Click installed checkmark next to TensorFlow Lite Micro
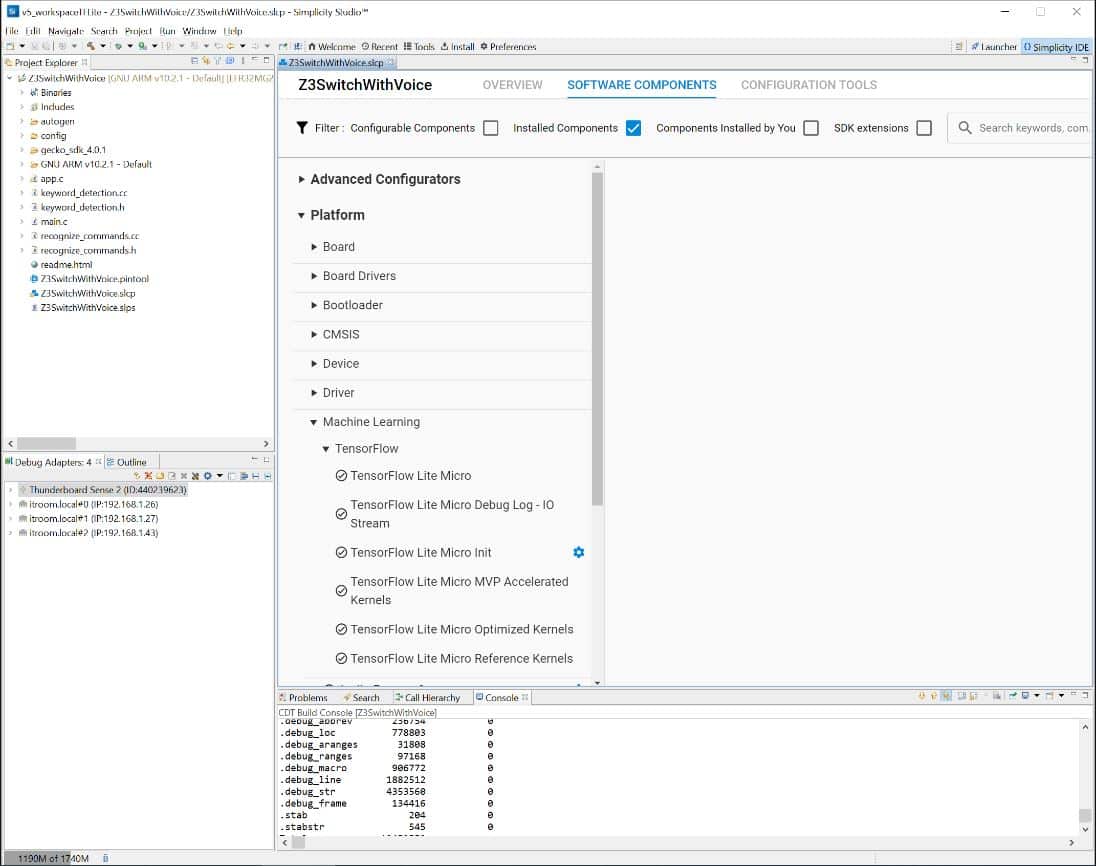 tap(341, 476)
